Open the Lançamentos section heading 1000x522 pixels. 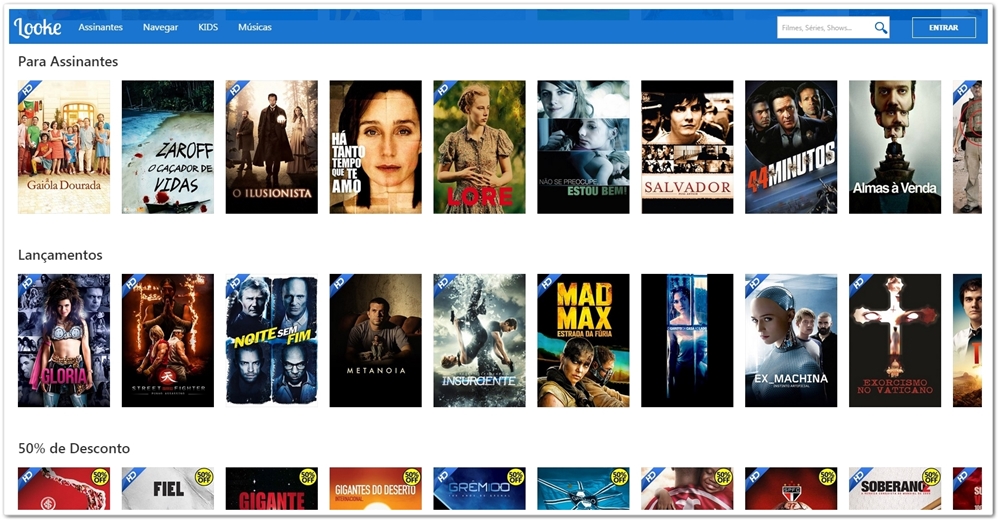(x=60, y=255)
